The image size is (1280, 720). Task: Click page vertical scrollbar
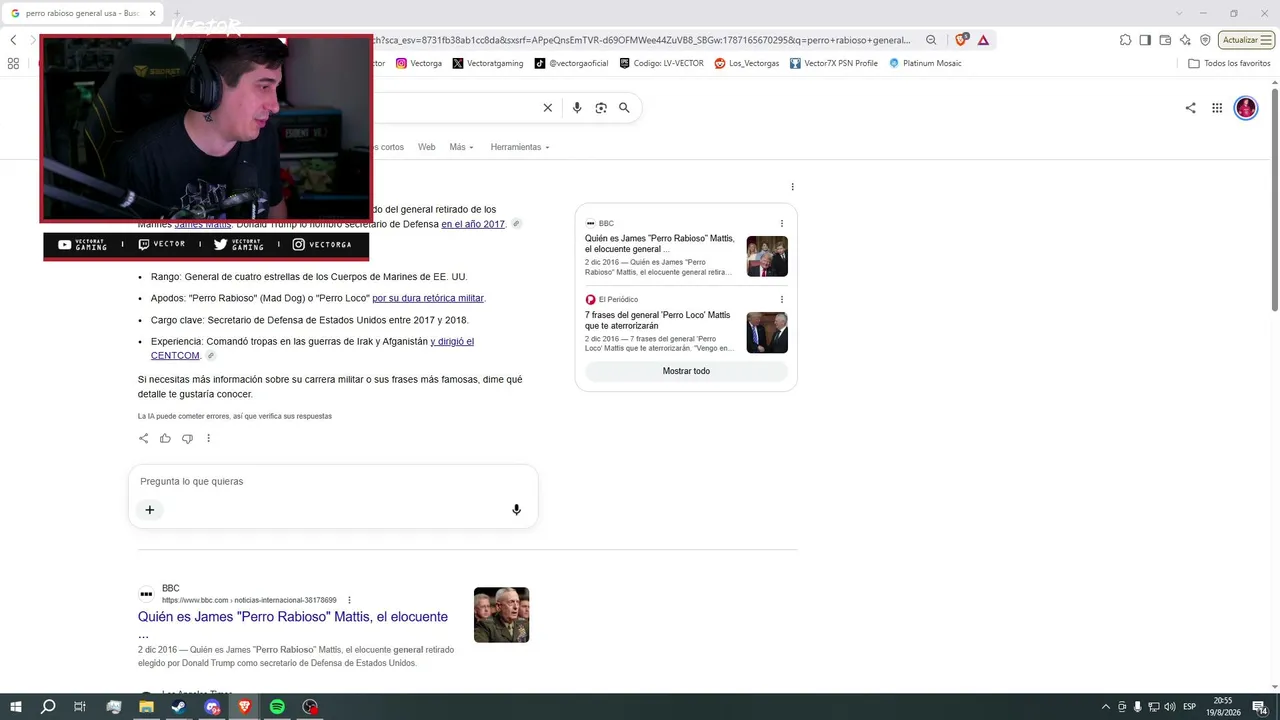(x=1274, y=200)
